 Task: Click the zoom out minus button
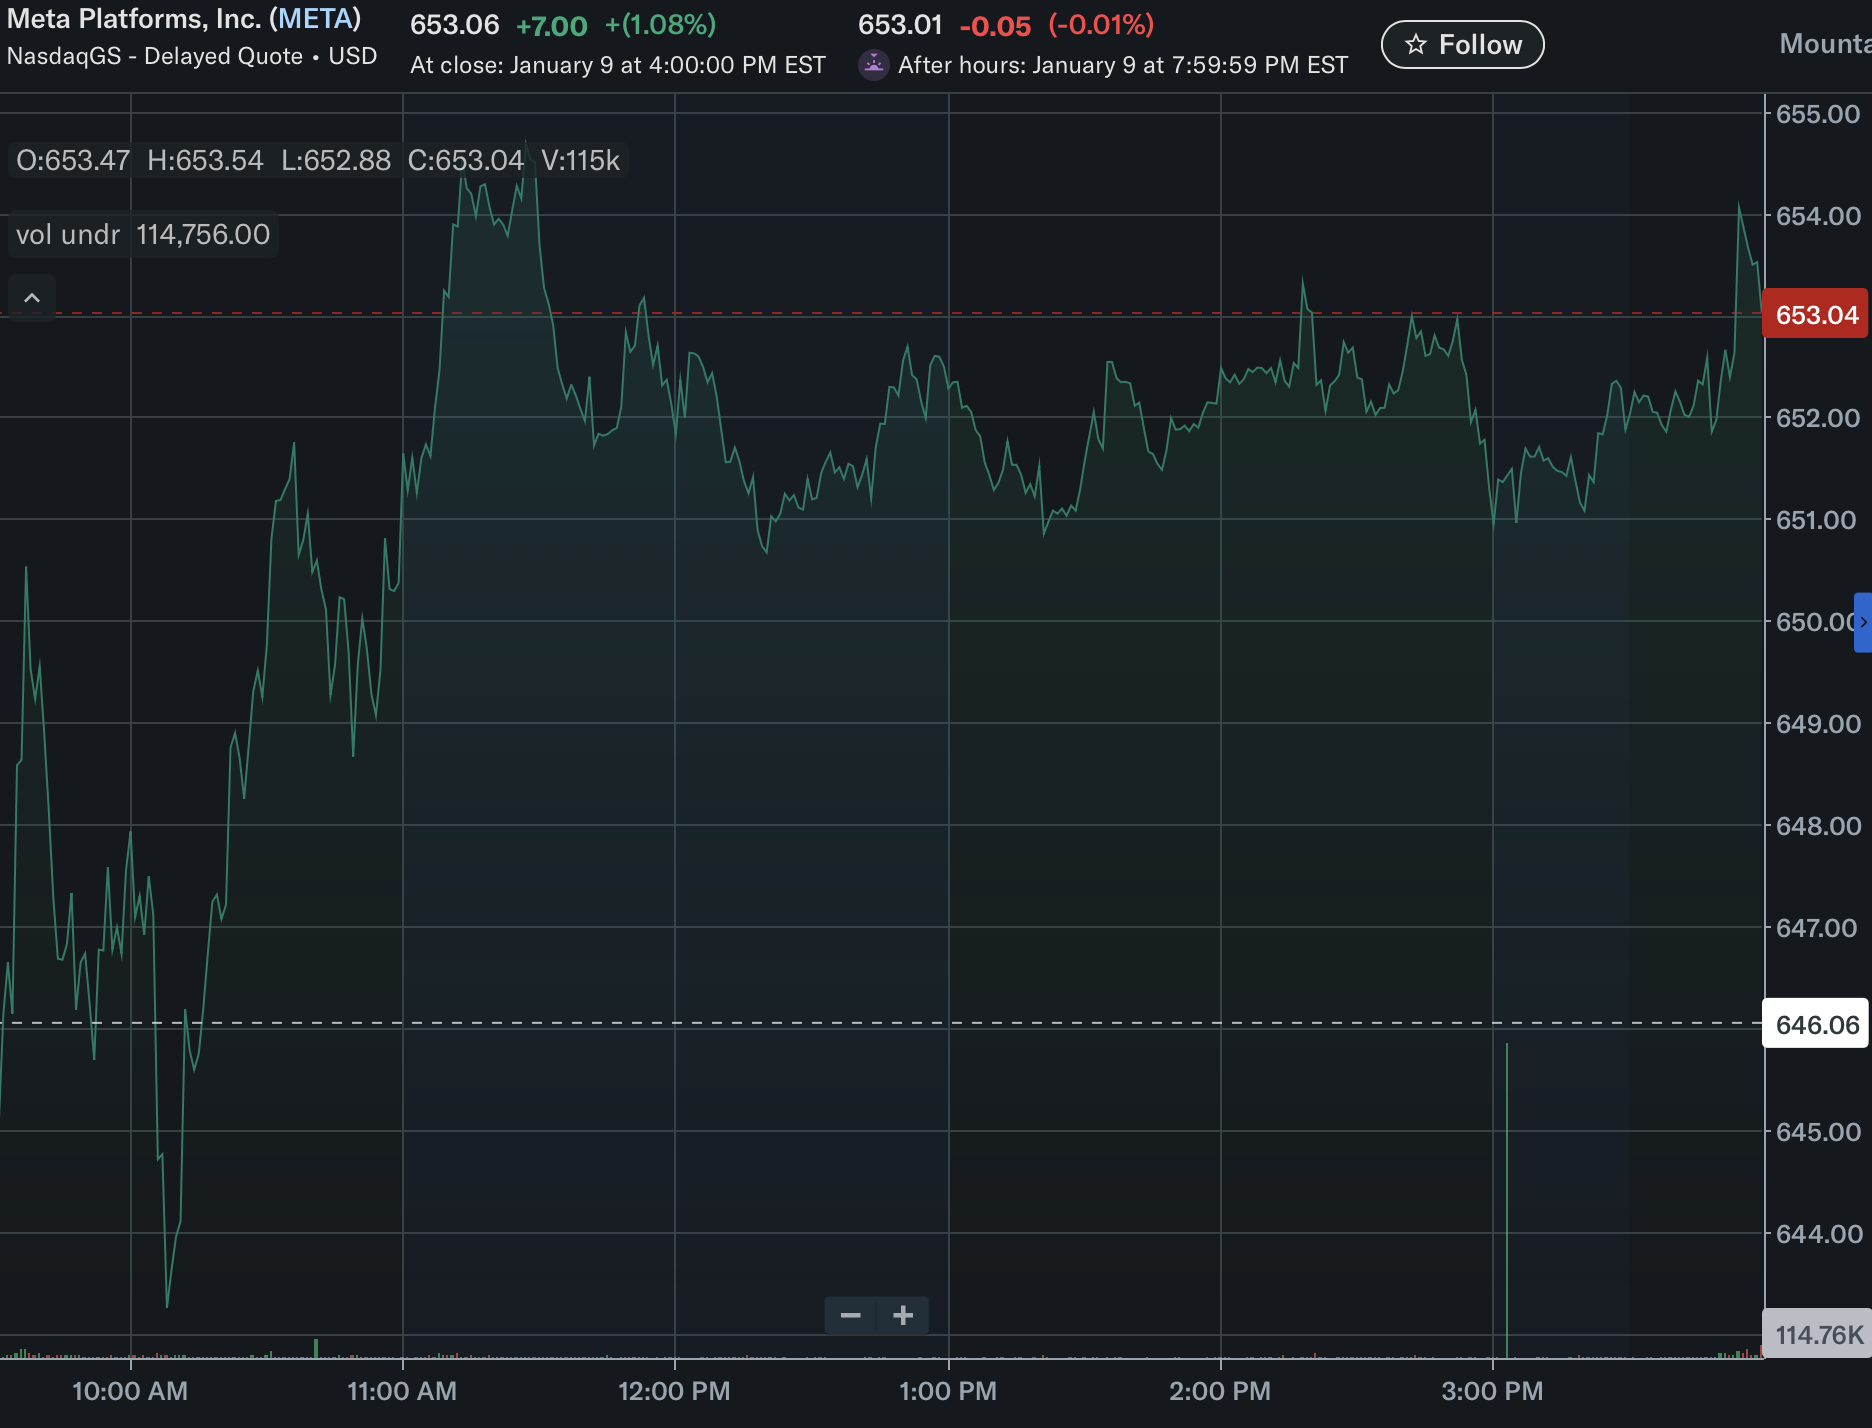point(851,1315)
